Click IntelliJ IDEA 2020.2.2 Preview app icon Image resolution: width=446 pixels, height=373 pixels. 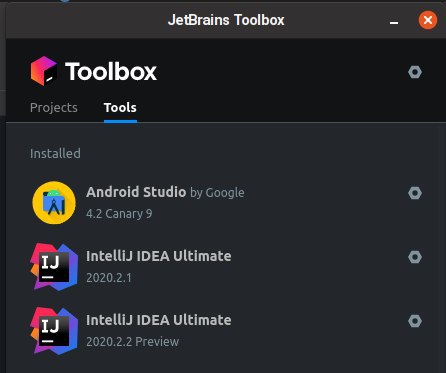(54, 331)
